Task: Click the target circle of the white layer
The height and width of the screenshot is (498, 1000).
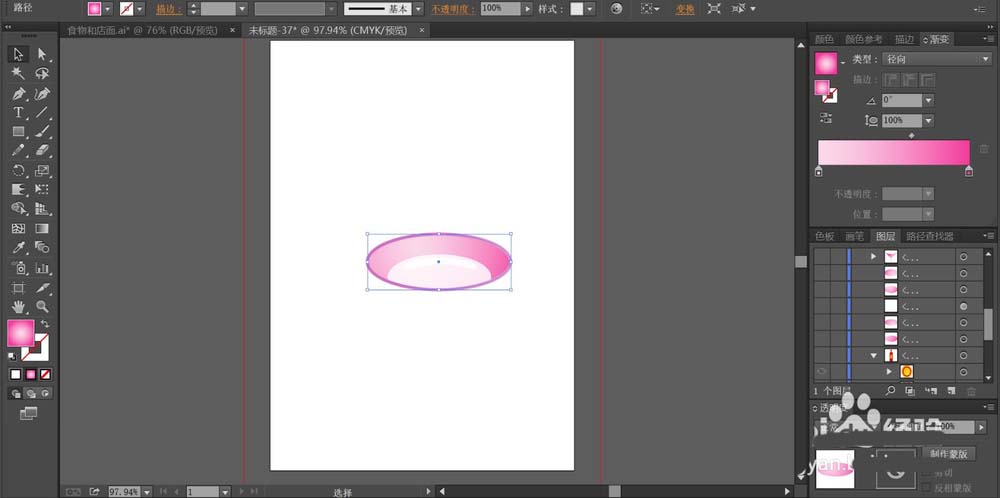Action: click(963, 306)
